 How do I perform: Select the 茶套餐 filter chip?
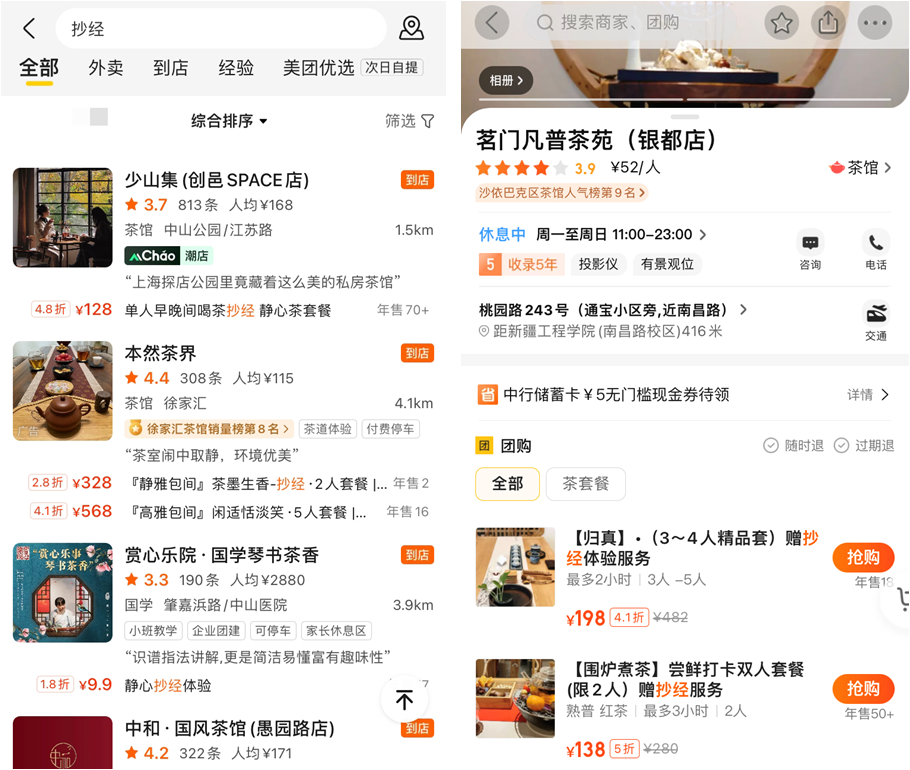click(586, 483)
